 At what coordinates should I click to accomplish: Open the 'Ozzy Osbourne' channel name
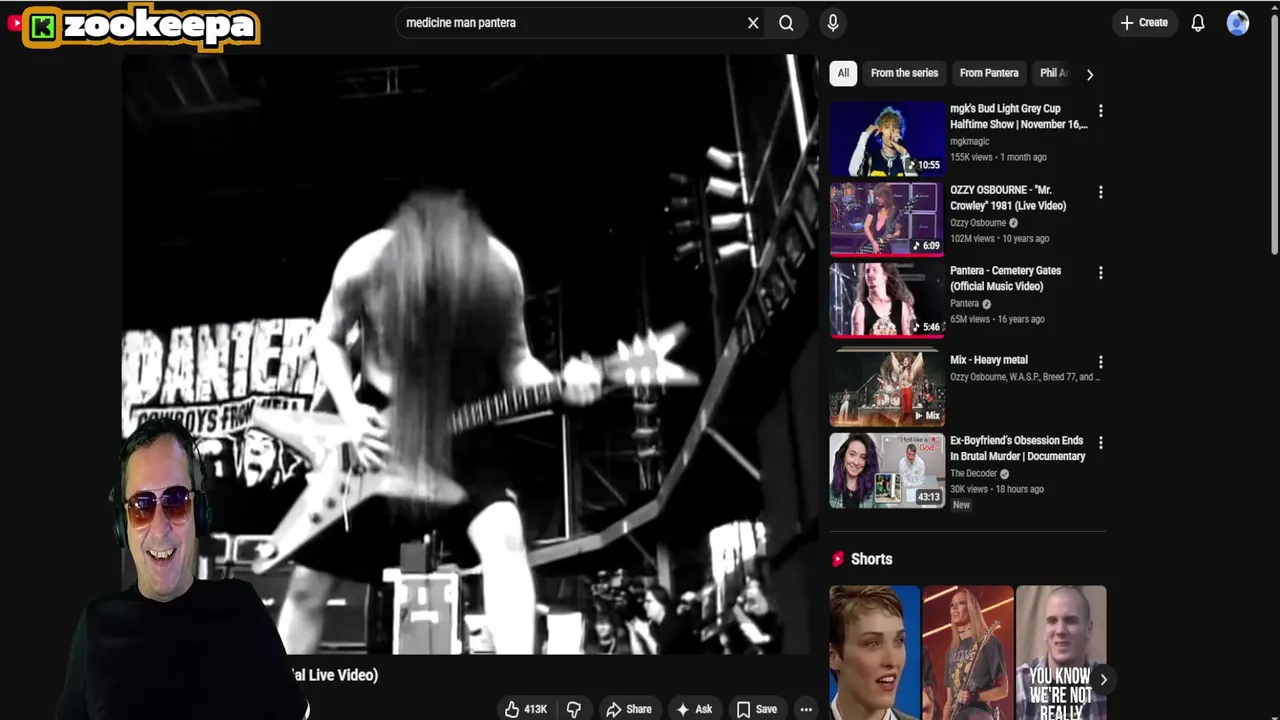[x=978, y=223]
